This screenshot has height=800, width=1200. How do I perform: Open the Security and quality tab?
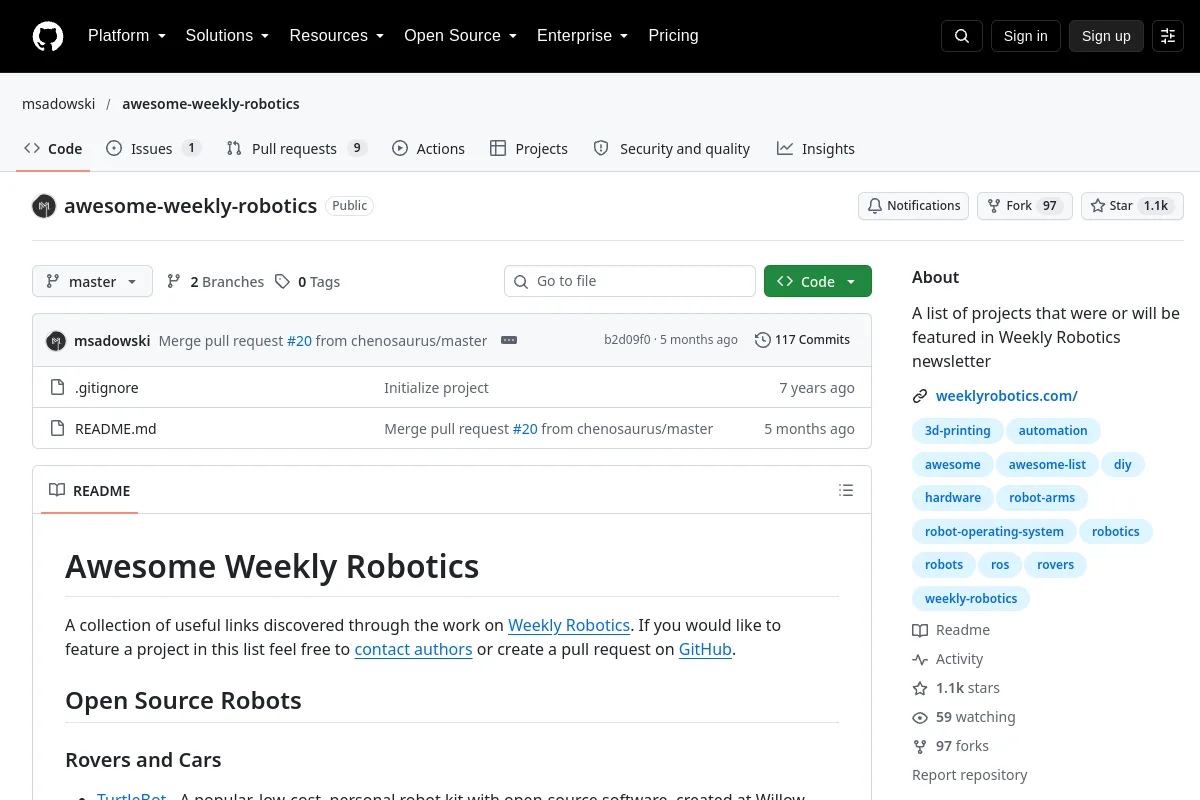point(671,149)
